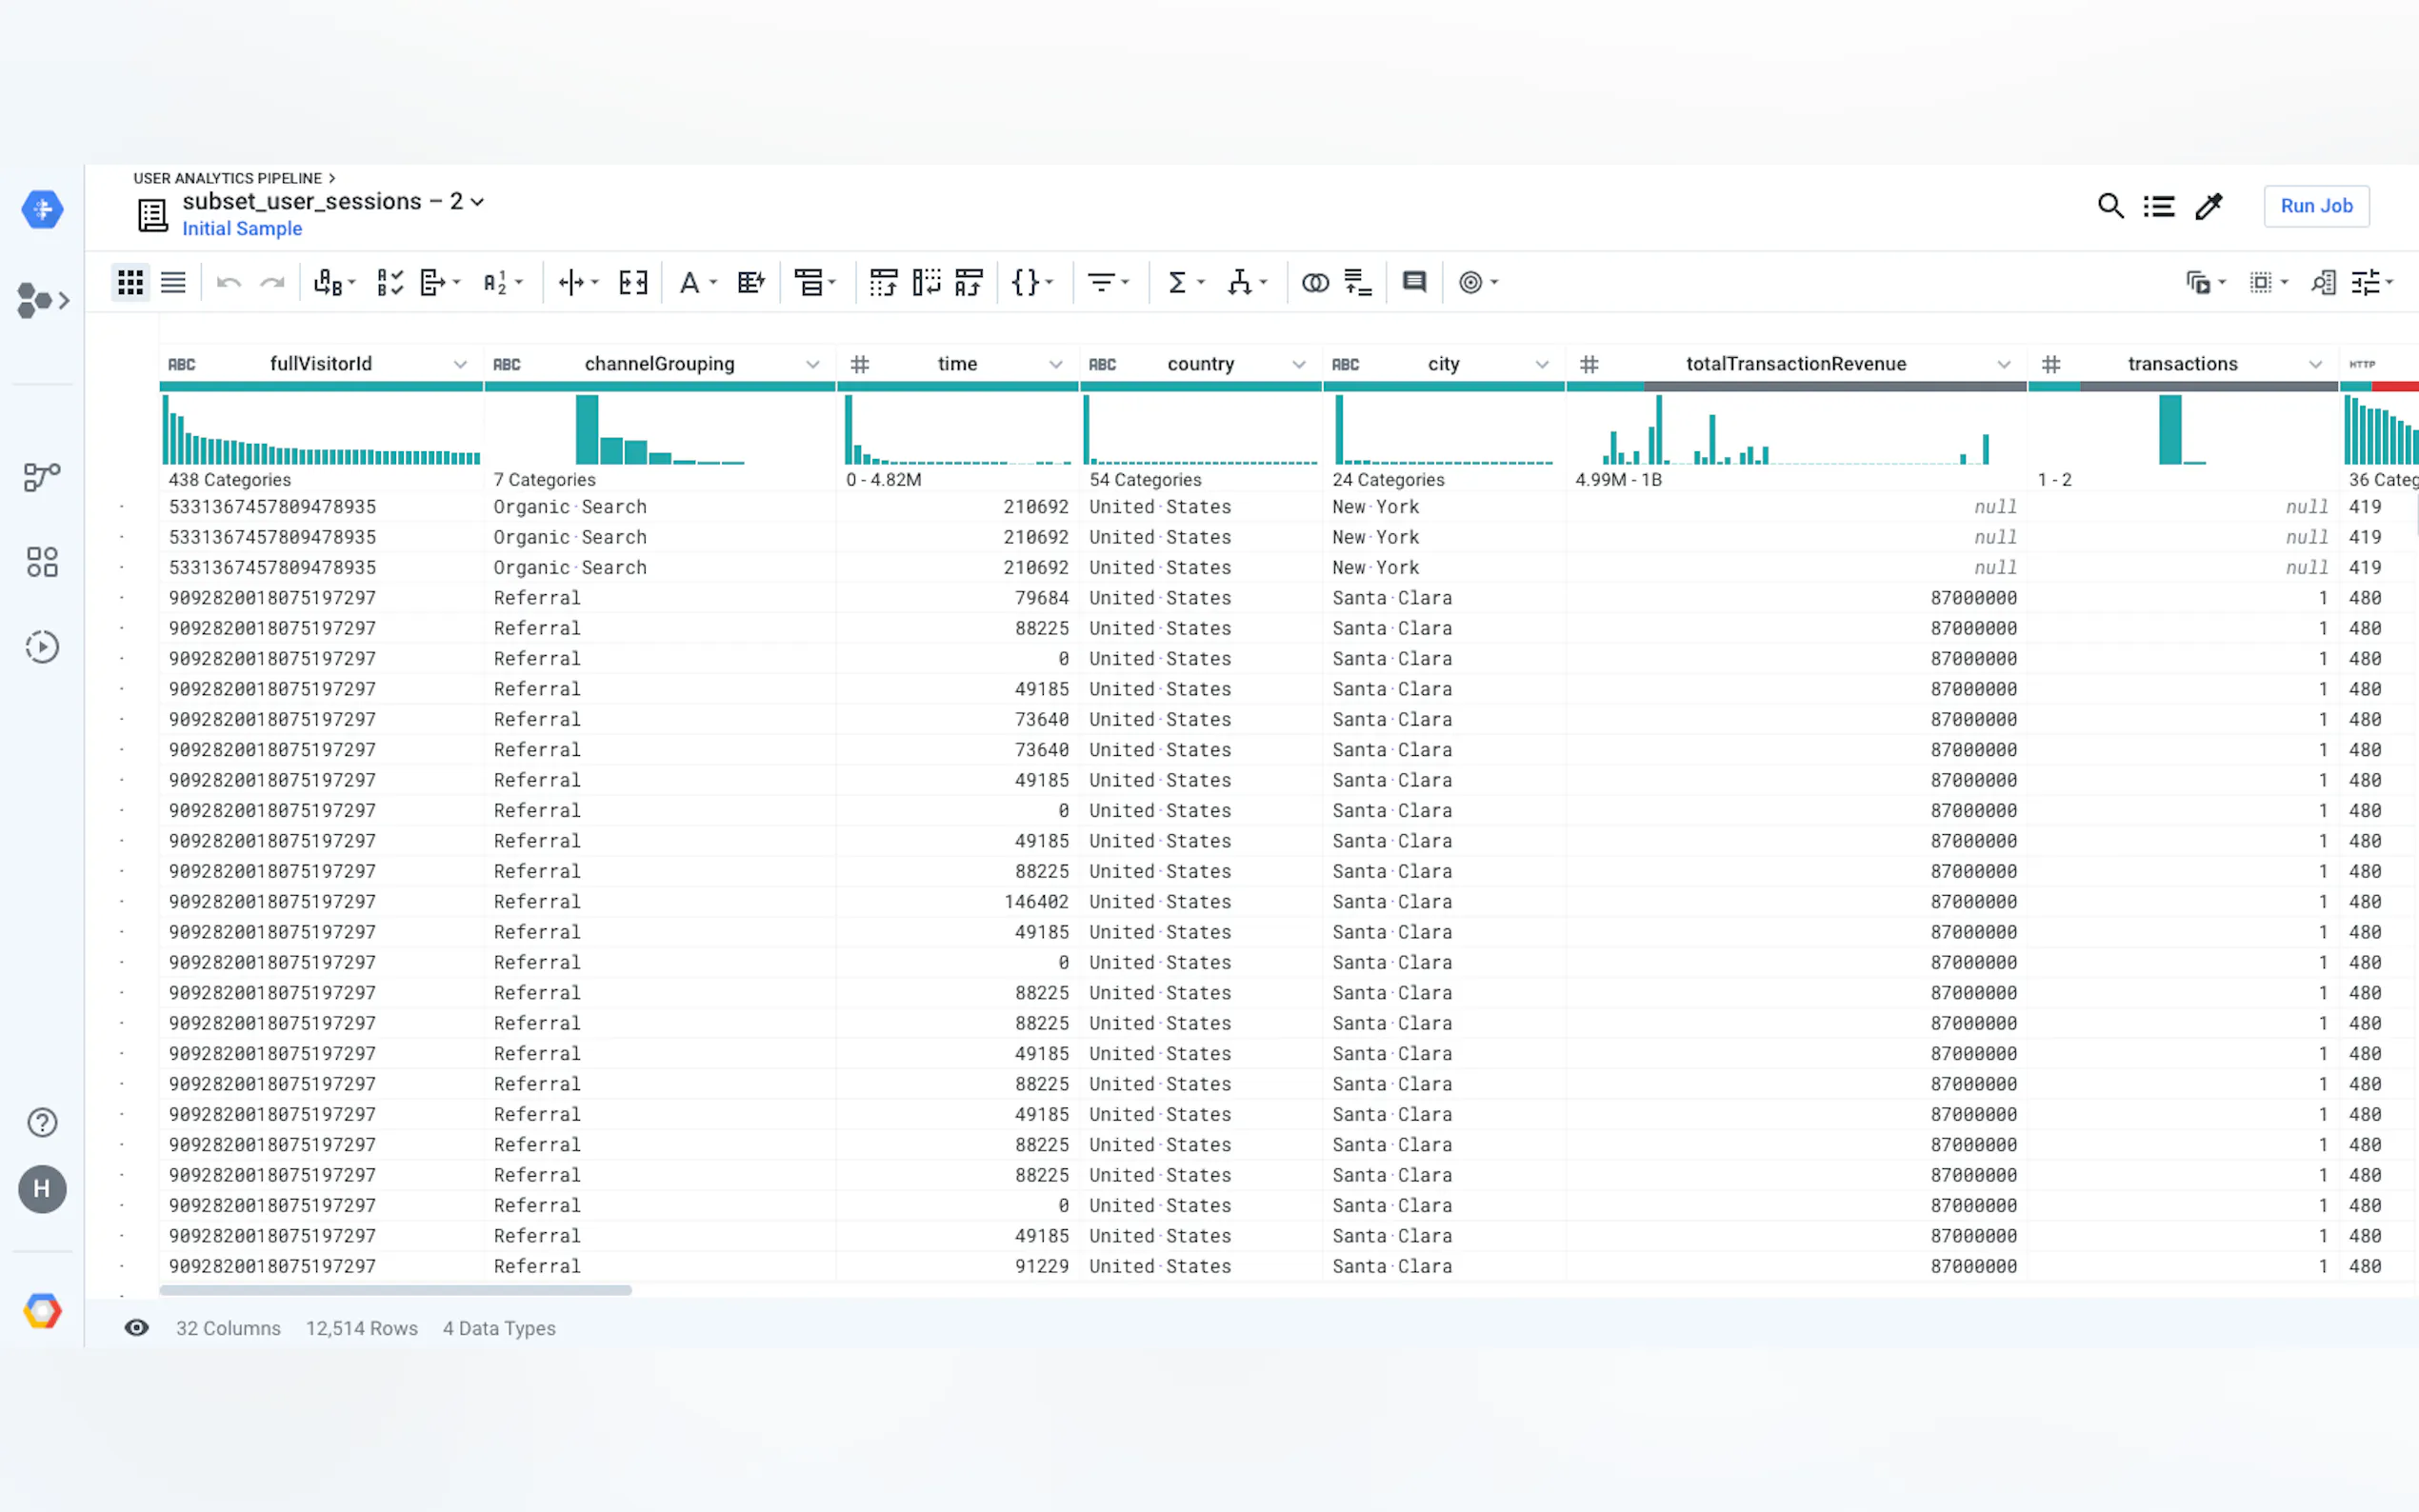The image size is (2419, 1512).
Task: Open the library grid icon in sidebar
Action: (x=42, y=562)
